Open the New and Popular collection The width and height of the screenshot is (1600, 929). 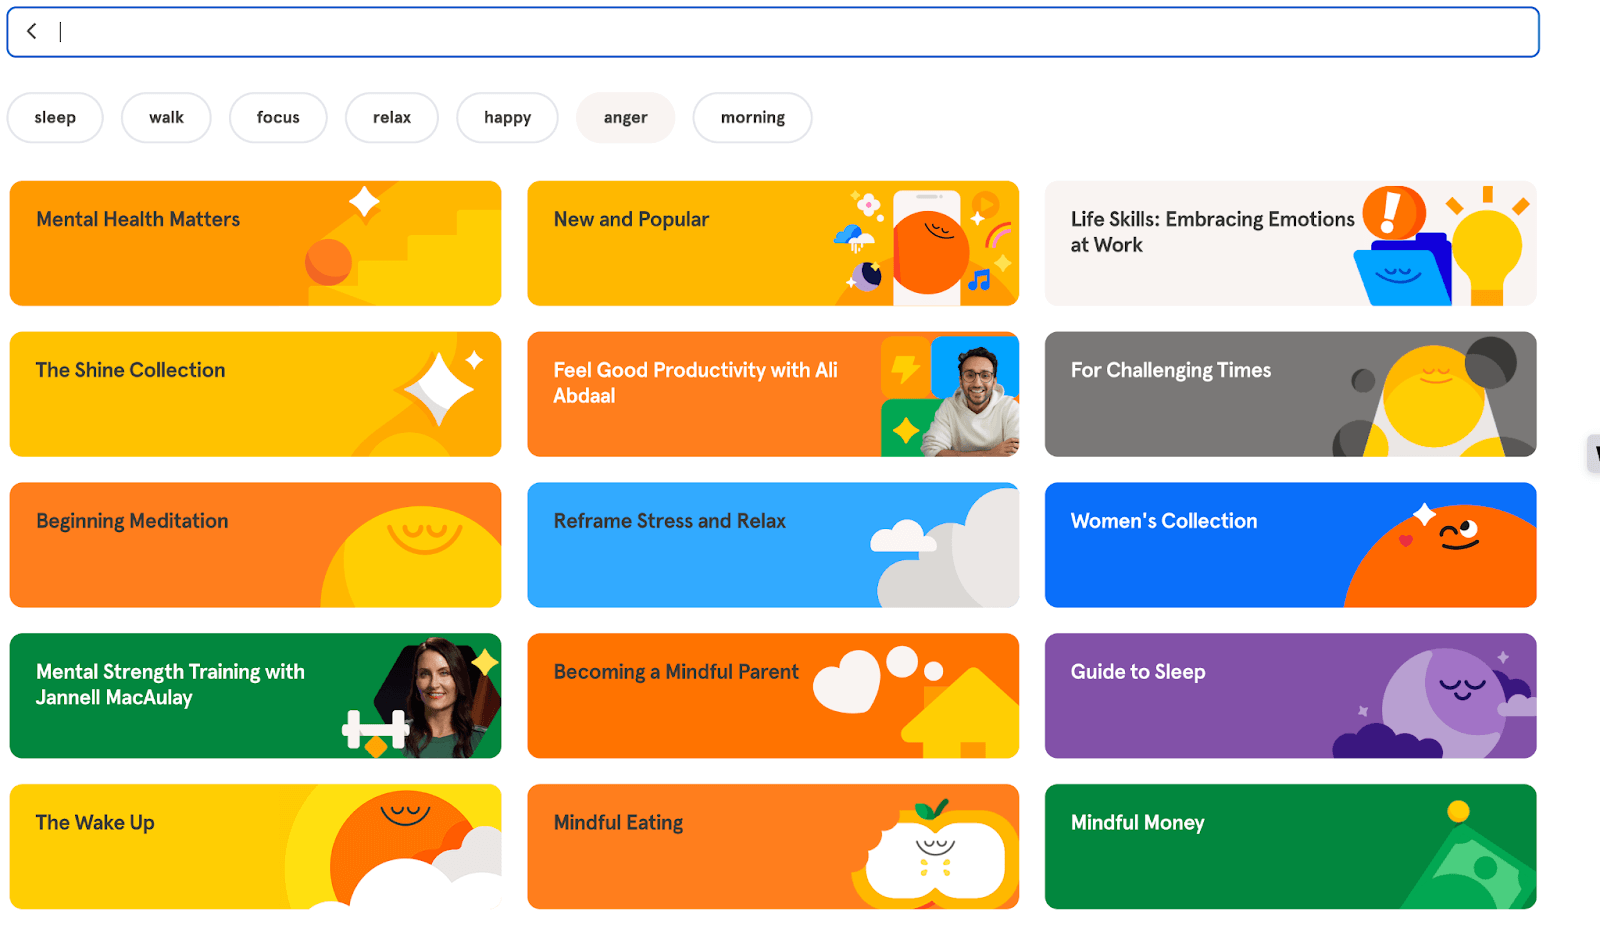(x=772, y=243)
